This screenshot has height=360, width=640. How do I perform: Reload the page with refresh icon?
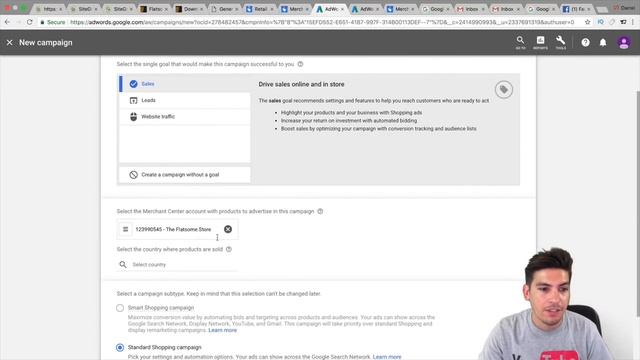pos(29,22)
